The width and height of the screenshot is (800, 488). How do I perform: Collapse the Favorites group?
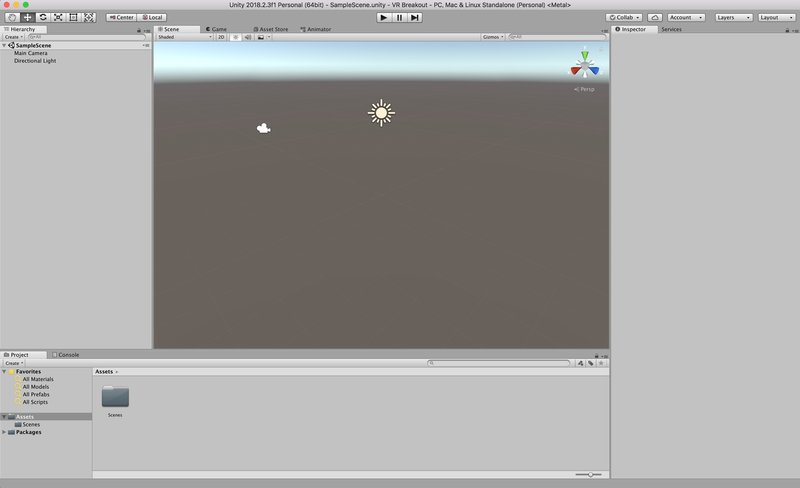pyautogui.click(x=4, y=372)
